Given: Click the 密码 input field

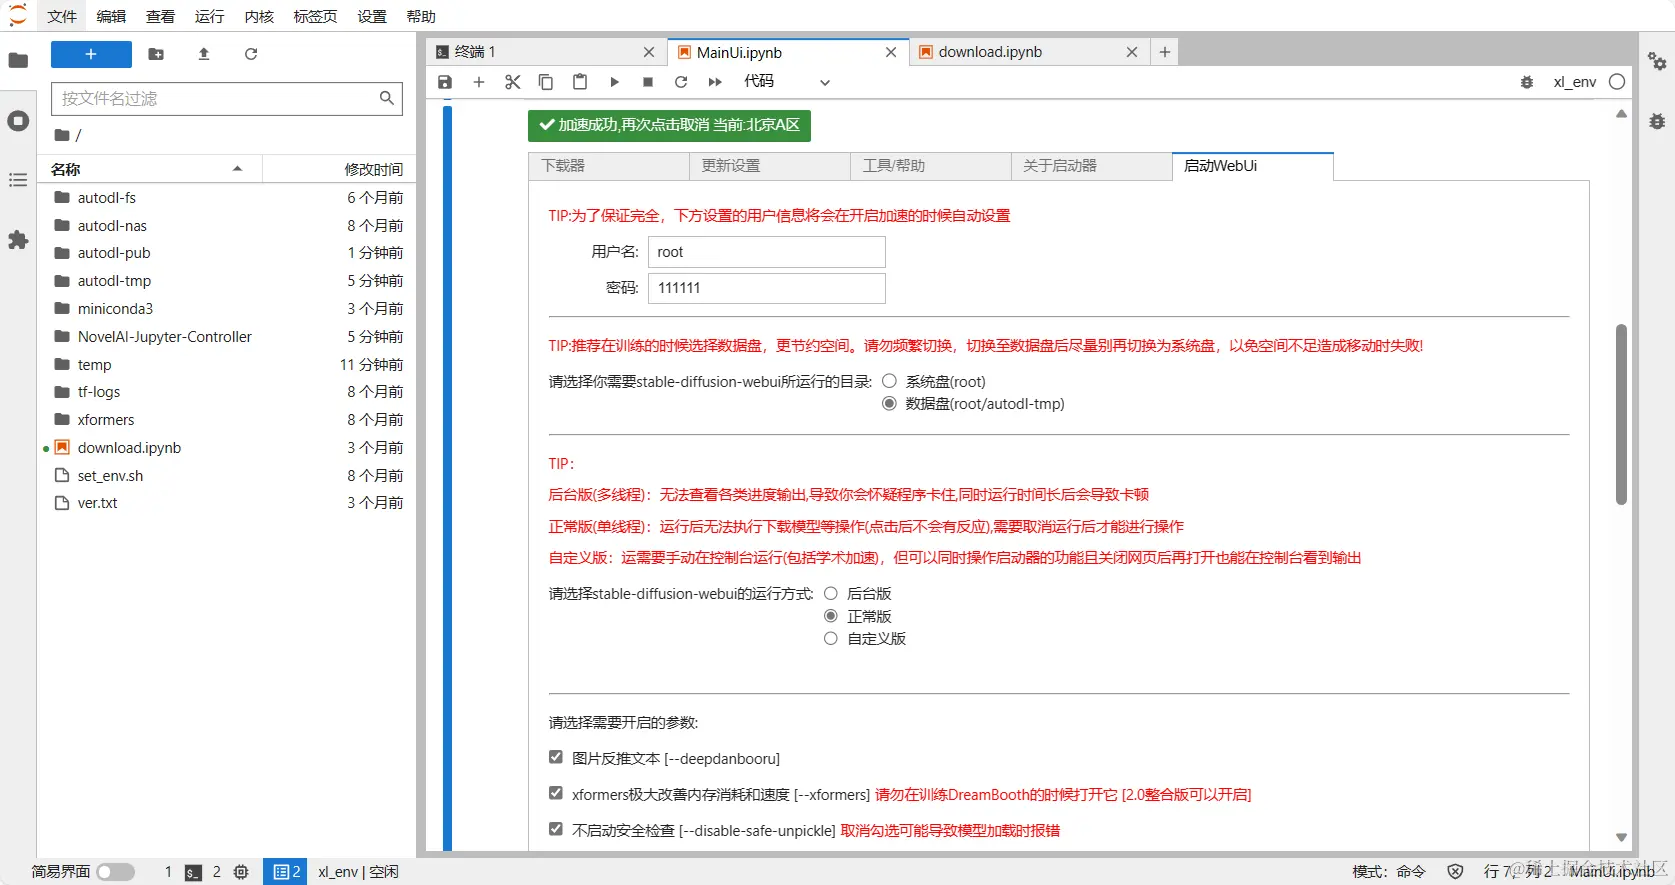Looking at the screenshot, I should (767, 288).
